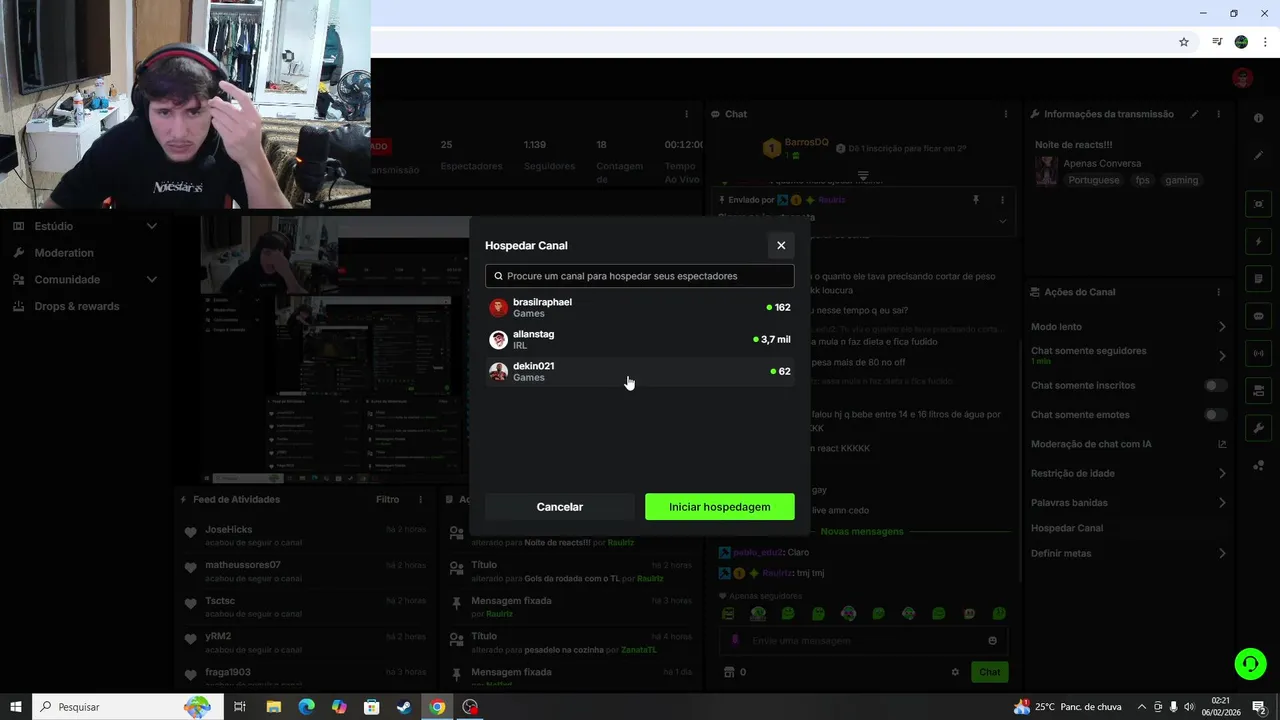This screenshot has width=1280, height=720.
Task: Open Steam from the taskbar
Action: tap(404, 707)
